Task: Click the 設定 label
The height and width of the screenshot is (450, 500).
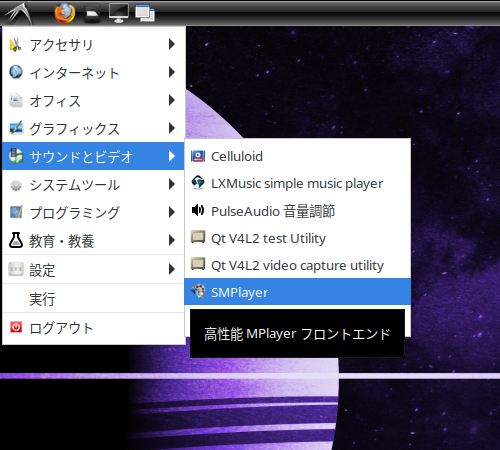Action: [42, 270]
